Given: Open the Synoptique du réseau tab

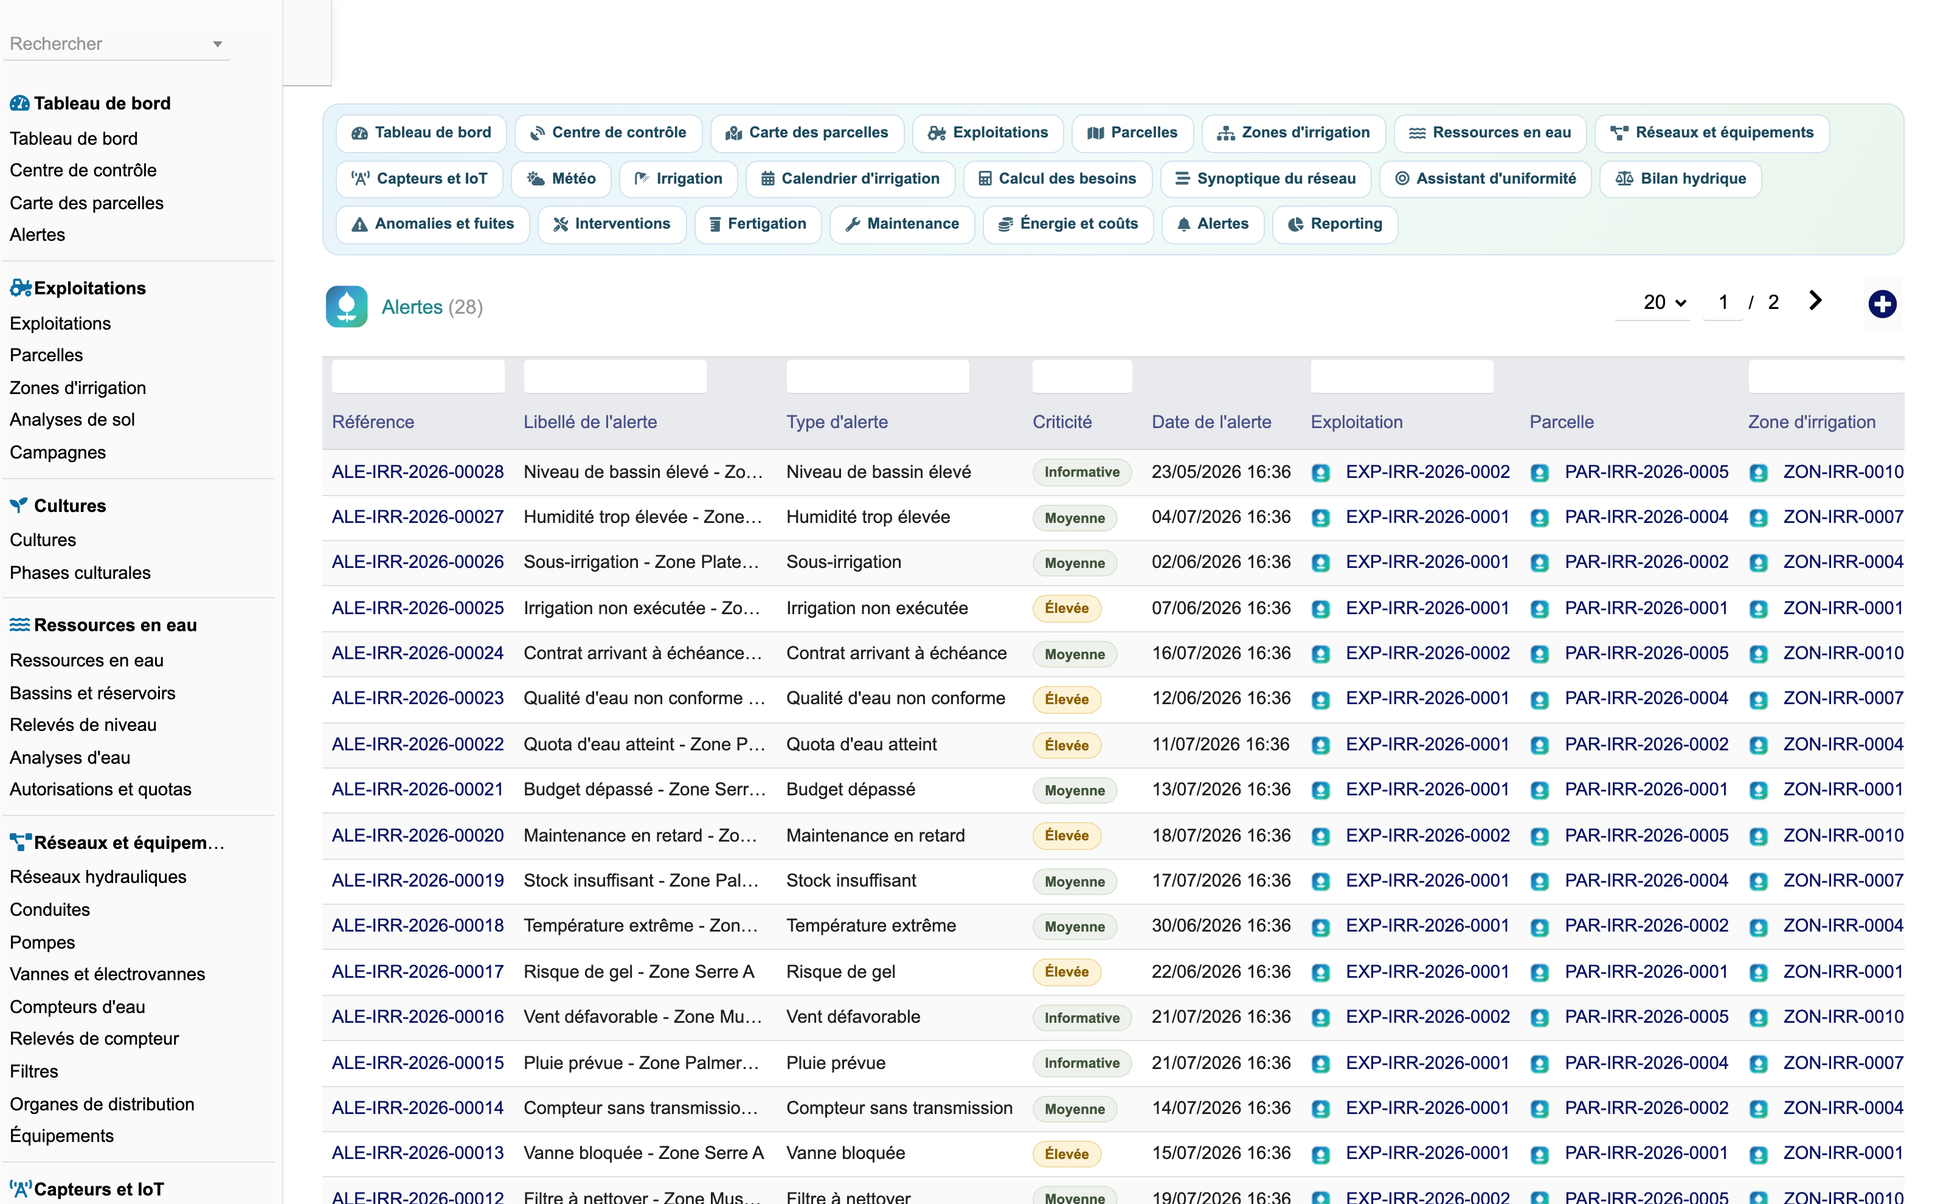Looking at the screenshot, I should point(1265,179).
